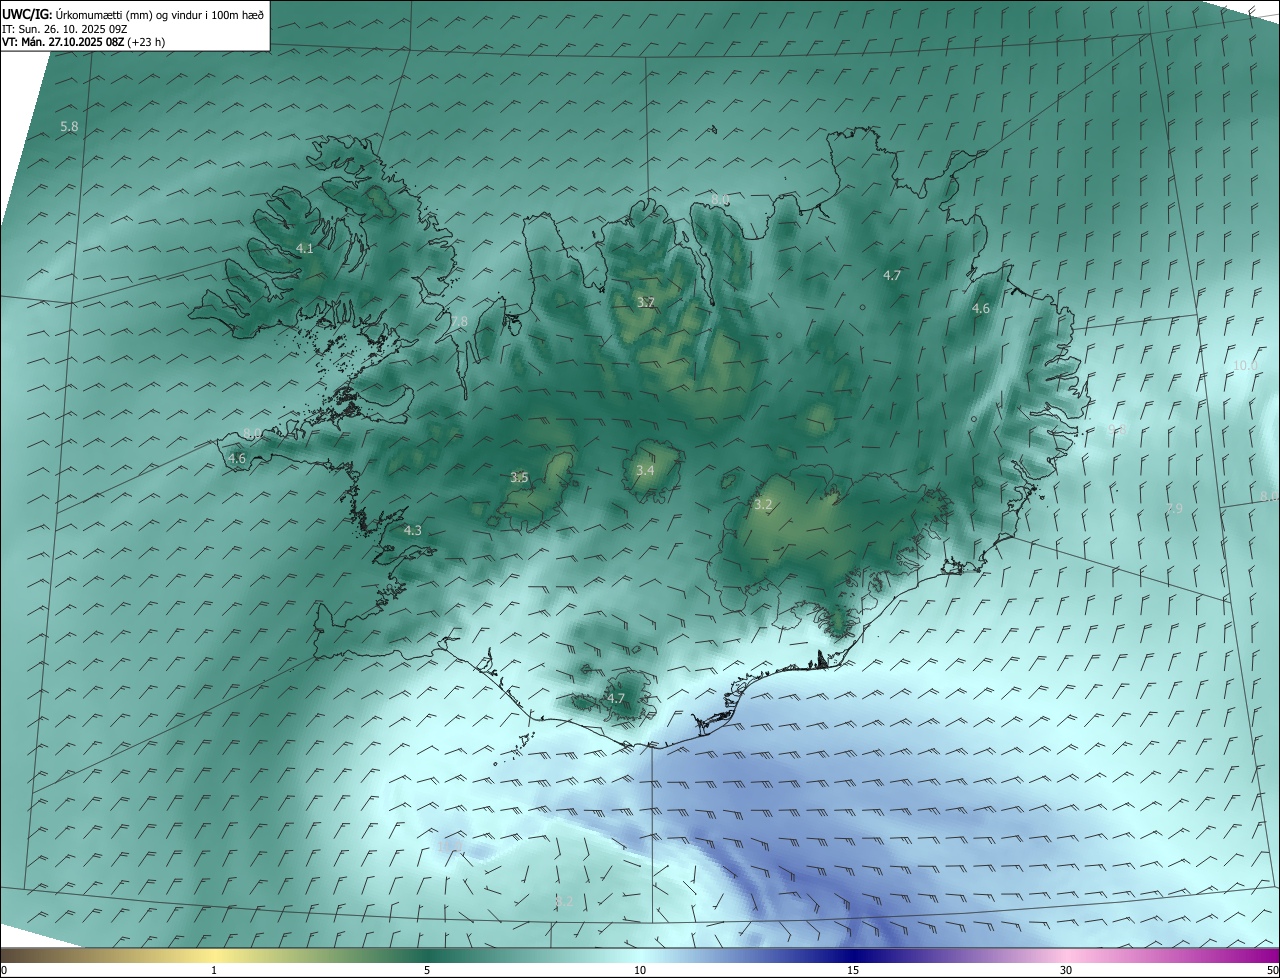Screen dimensions: 1280x978
Task: Click the 9.8 value off the east coast
Action: tap(1117, 430)
